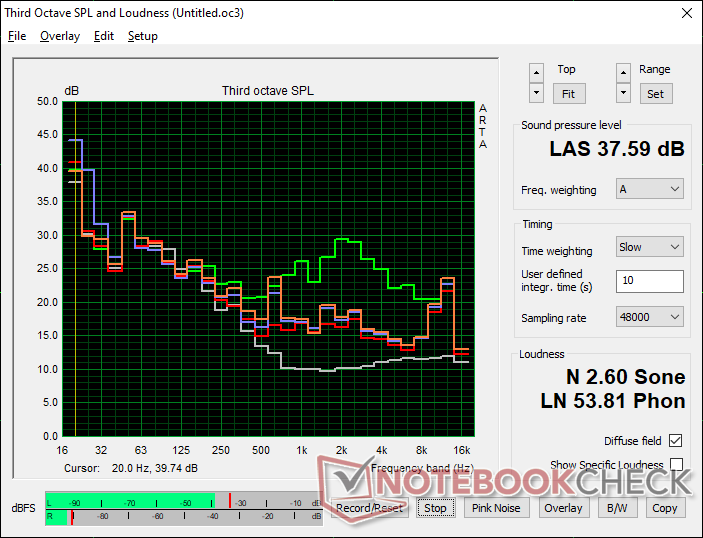Open the Sampling rate dropdown
This screenshot has width=703, height=538.
tap(650, 317)
